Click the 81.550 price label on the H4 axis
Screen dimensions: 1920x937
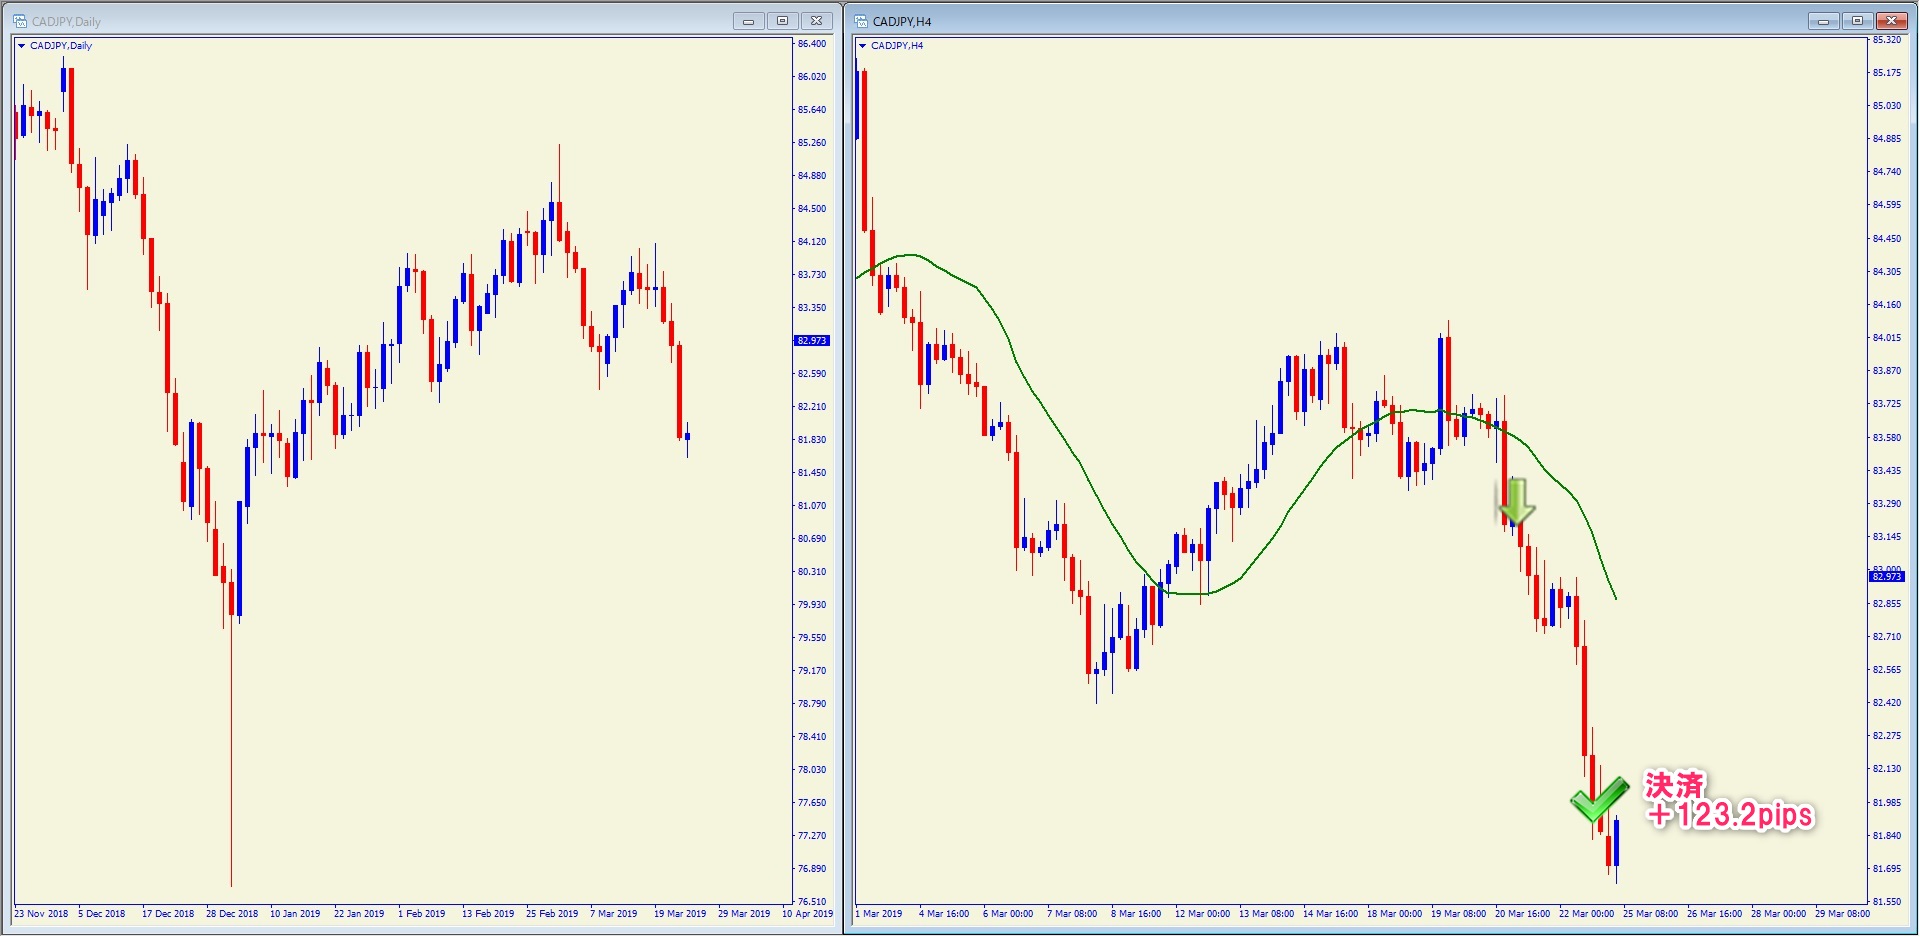tap(1887, 902)
